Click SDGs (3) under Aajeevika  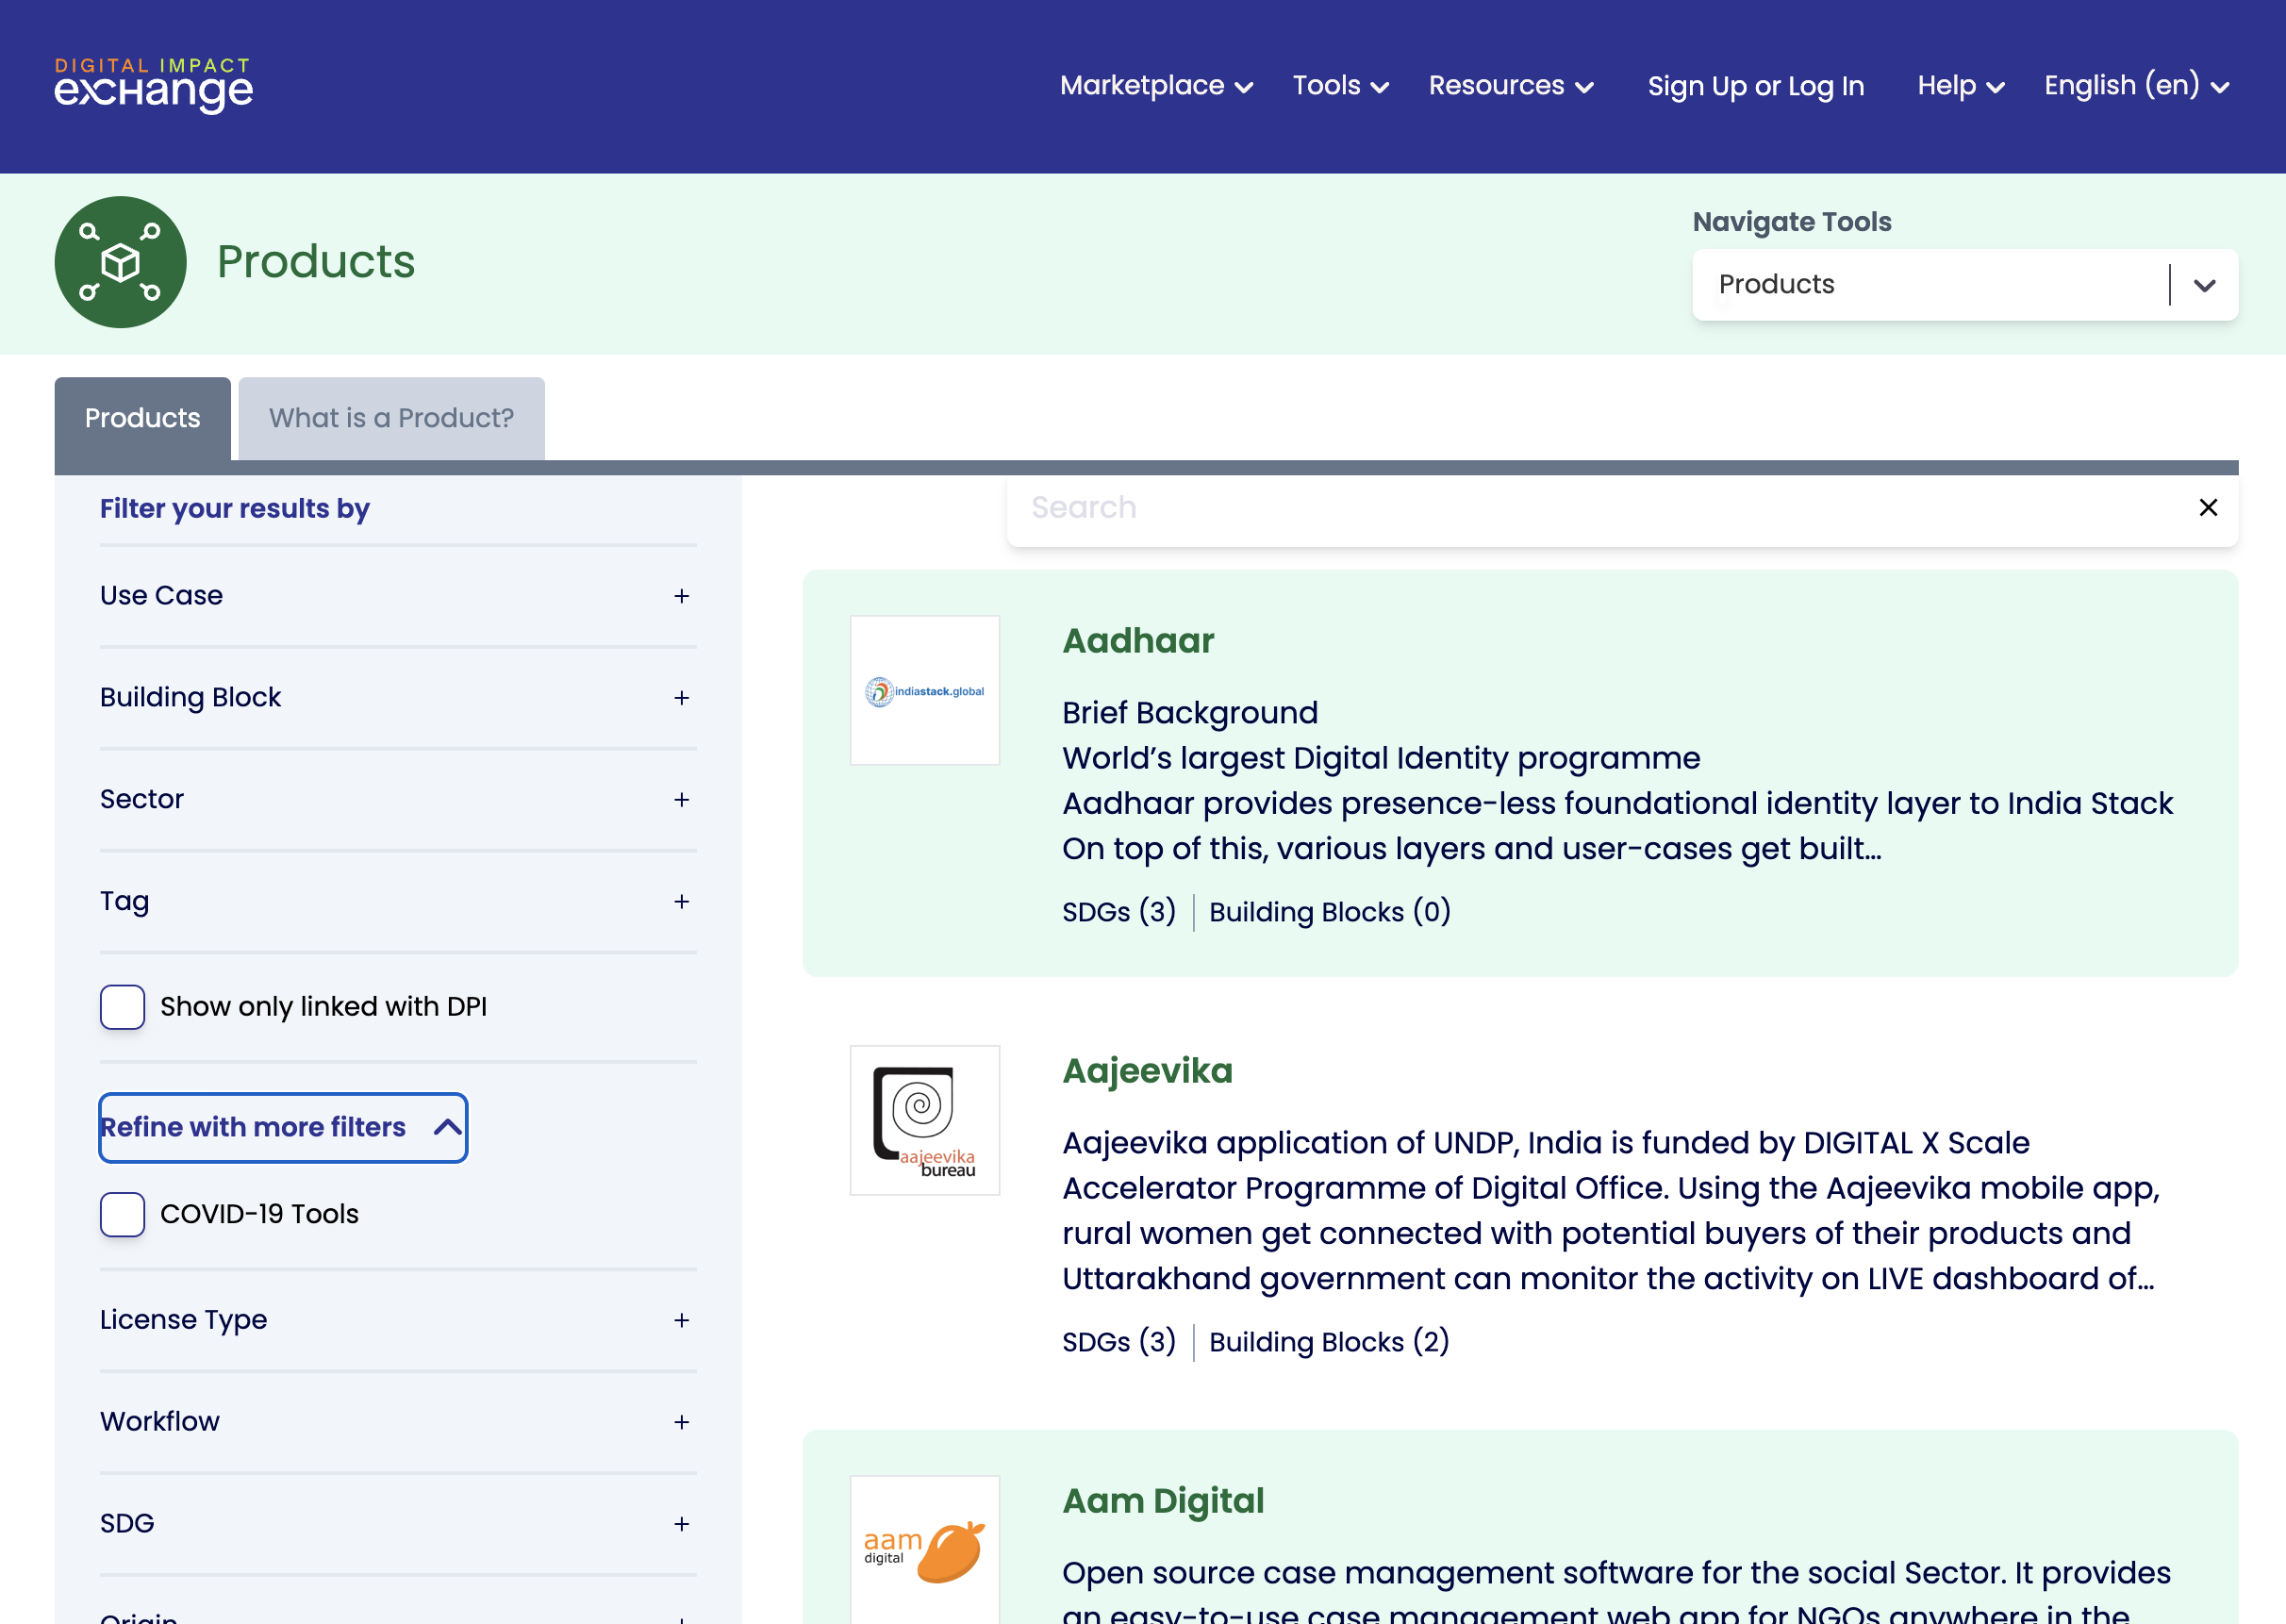click(1119, 1342)
